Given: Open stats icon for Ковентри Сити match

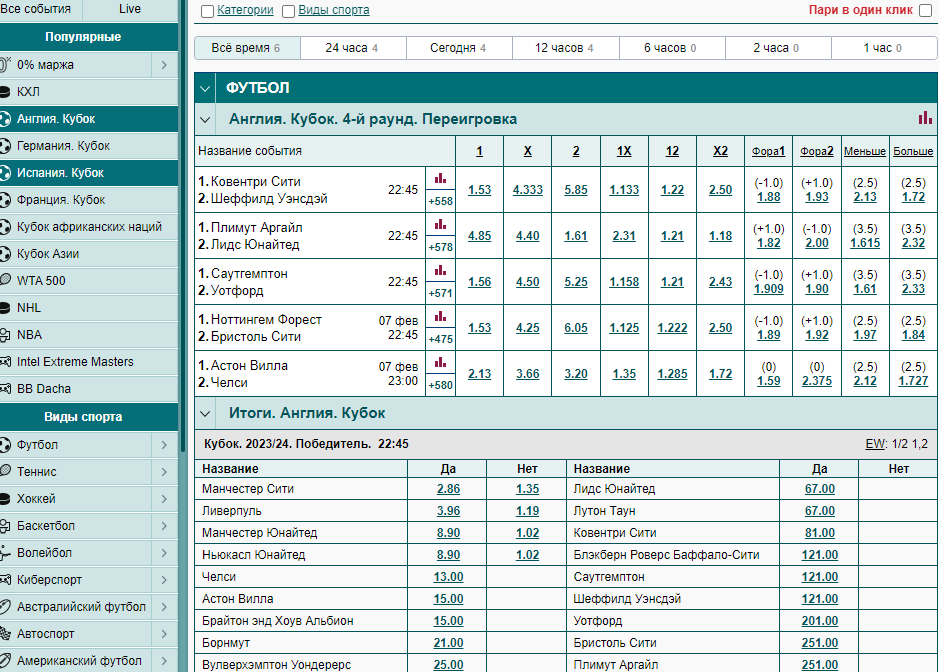Looking at the screenshot, I should point(440,178).
